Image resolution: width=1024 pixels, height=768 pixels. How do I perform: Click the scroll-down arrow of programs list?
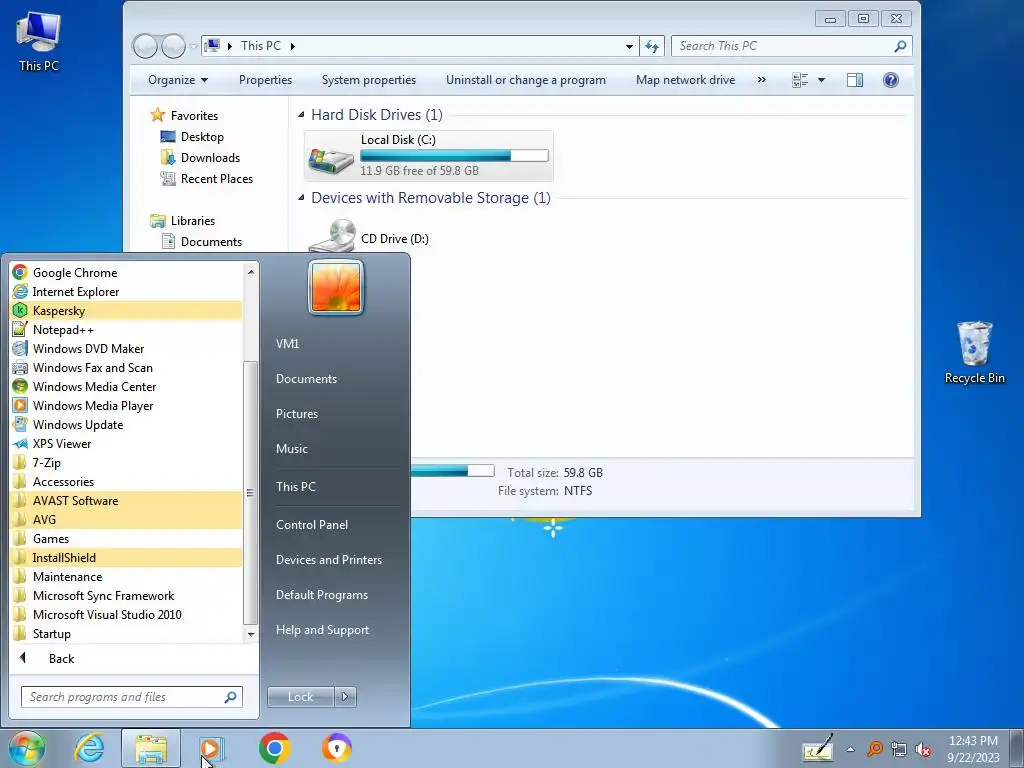(251, 634)
